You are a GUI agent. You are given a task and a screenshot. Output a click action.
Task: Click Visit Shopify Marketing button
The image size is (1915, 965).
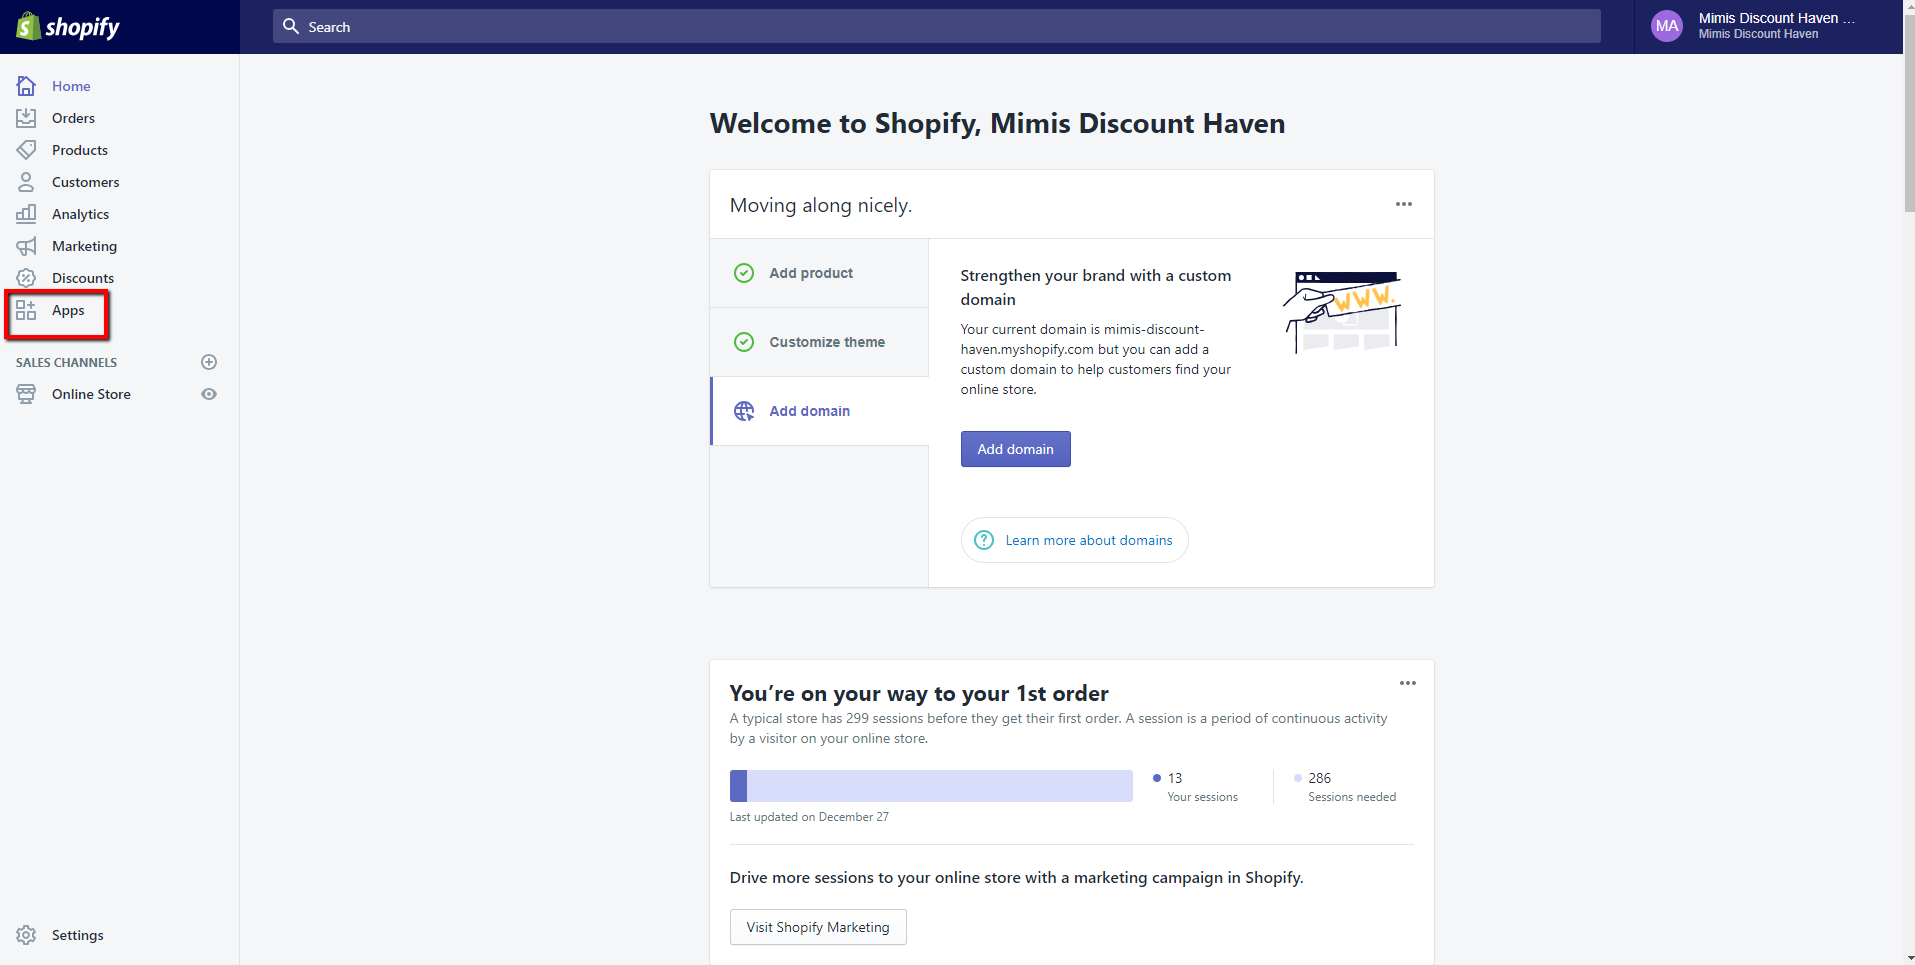click(818, 927)
